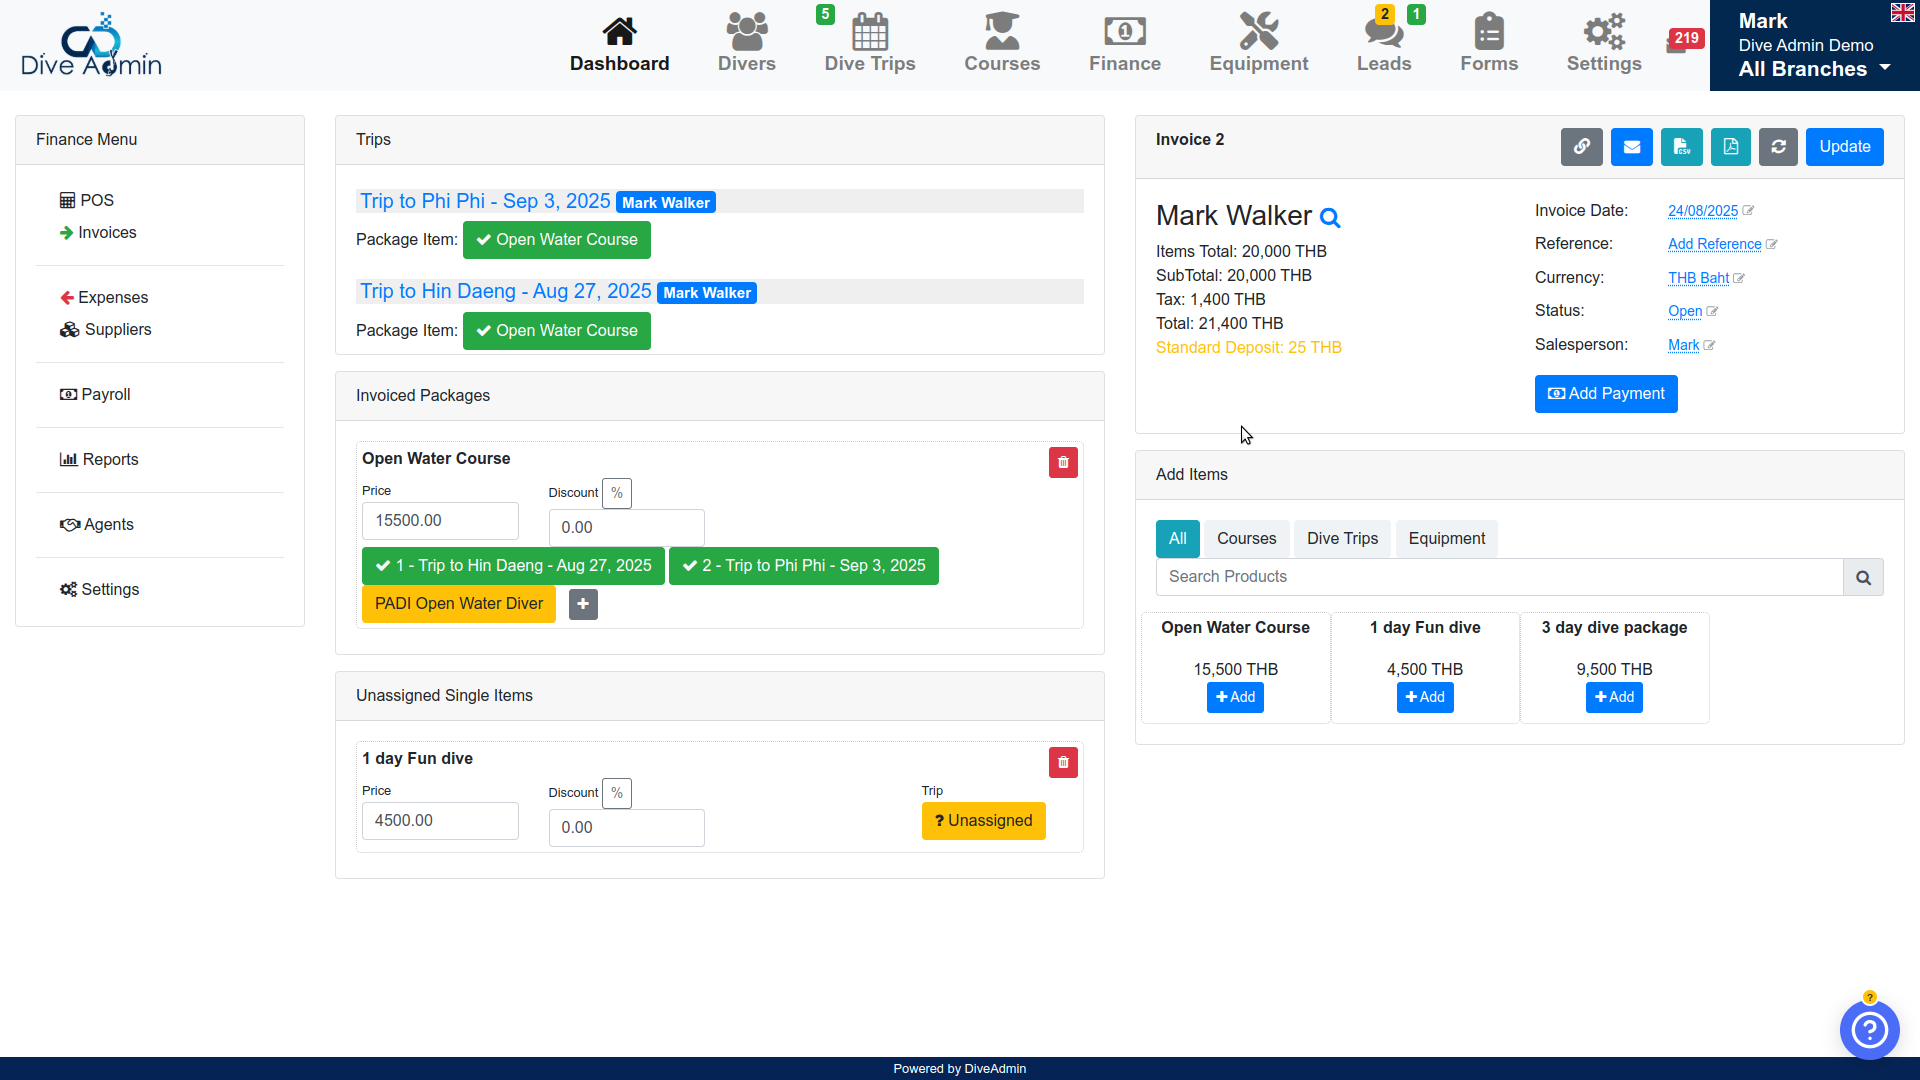Image resolution: width=1920 pixels, height=1080 pixels.
Task: Click the plus expander next to PADI Open Water Diver
Action: click(x=583, y=604)
